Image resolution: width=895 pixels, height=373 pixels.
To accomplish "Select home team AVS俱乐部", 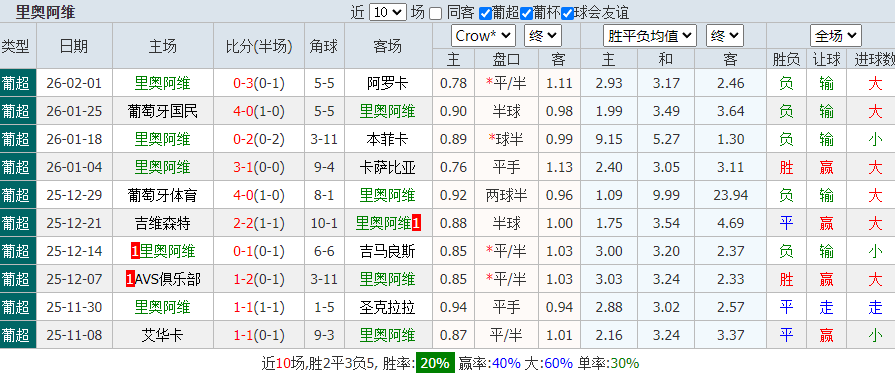I will [x=168, y=279].
